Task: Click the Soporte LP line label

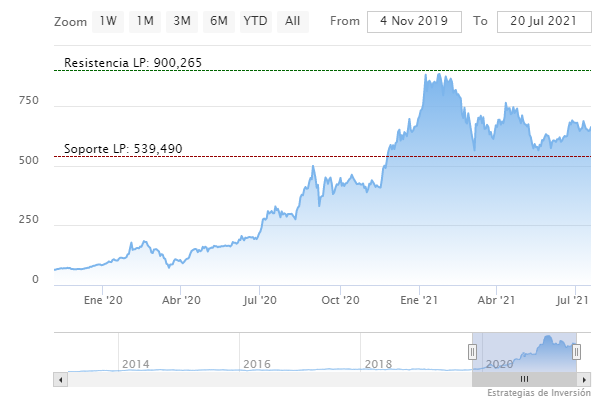Action: pyautogui.click(x=123, y=149)
